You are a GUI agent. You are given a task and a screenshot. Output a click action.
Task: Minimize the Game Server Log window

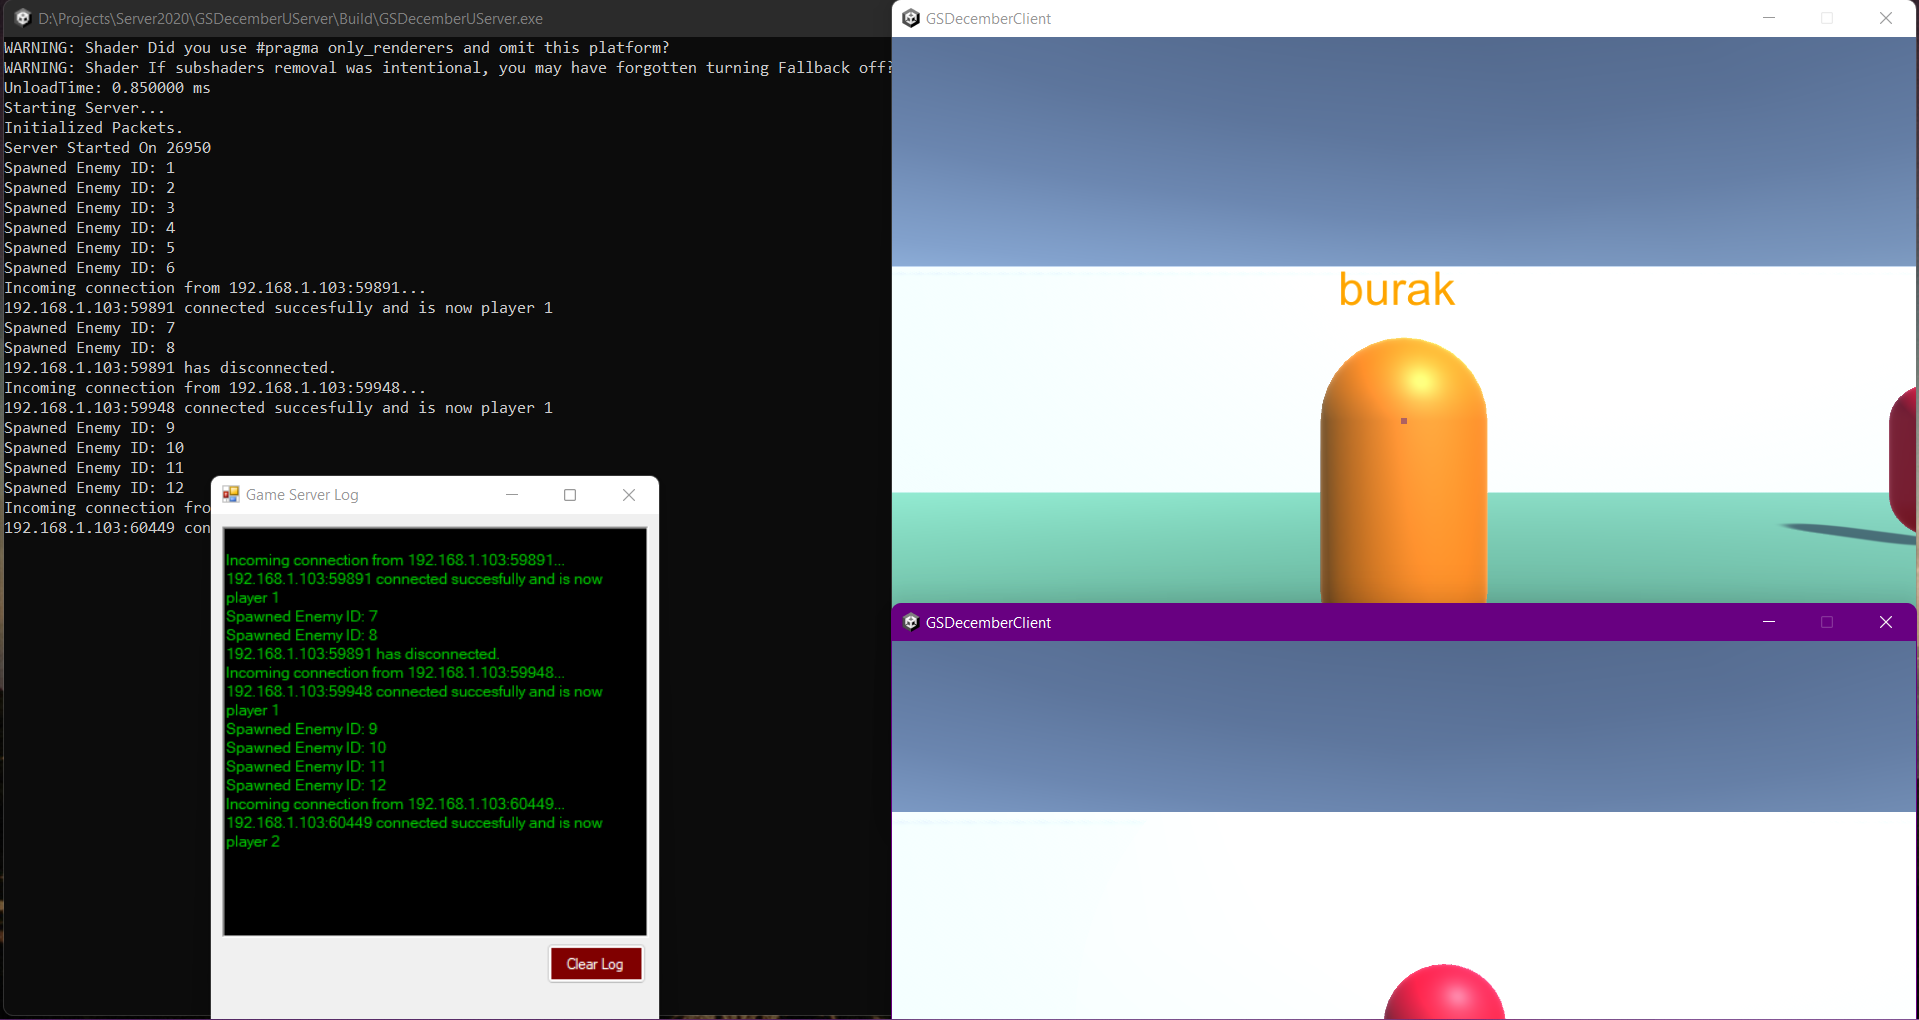tap(512, 495)
